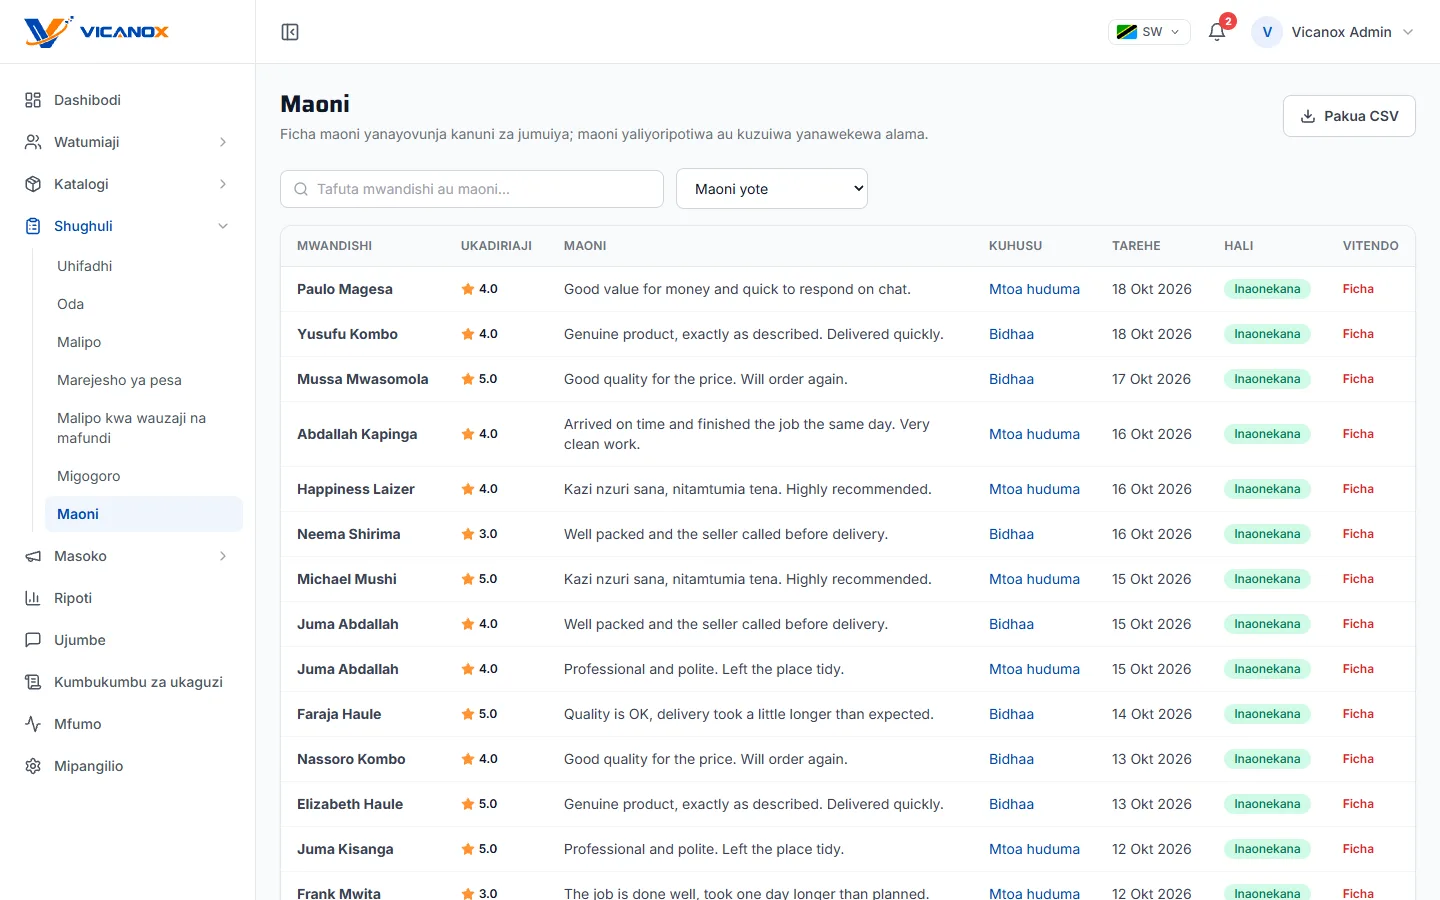Click the Katalogi box icon
This screenshot has height=900, width=1440.
[33, 184]
